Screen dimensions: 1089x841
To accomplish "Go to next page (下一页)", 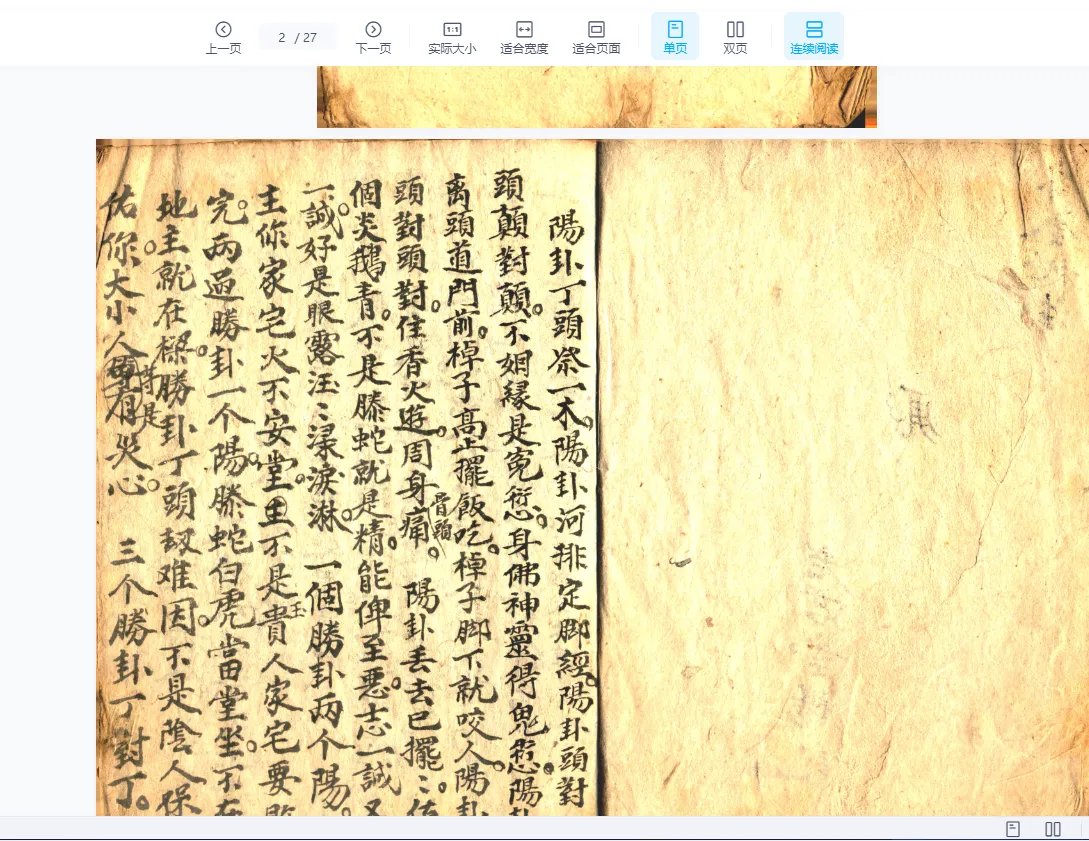I will pos(374,38).
